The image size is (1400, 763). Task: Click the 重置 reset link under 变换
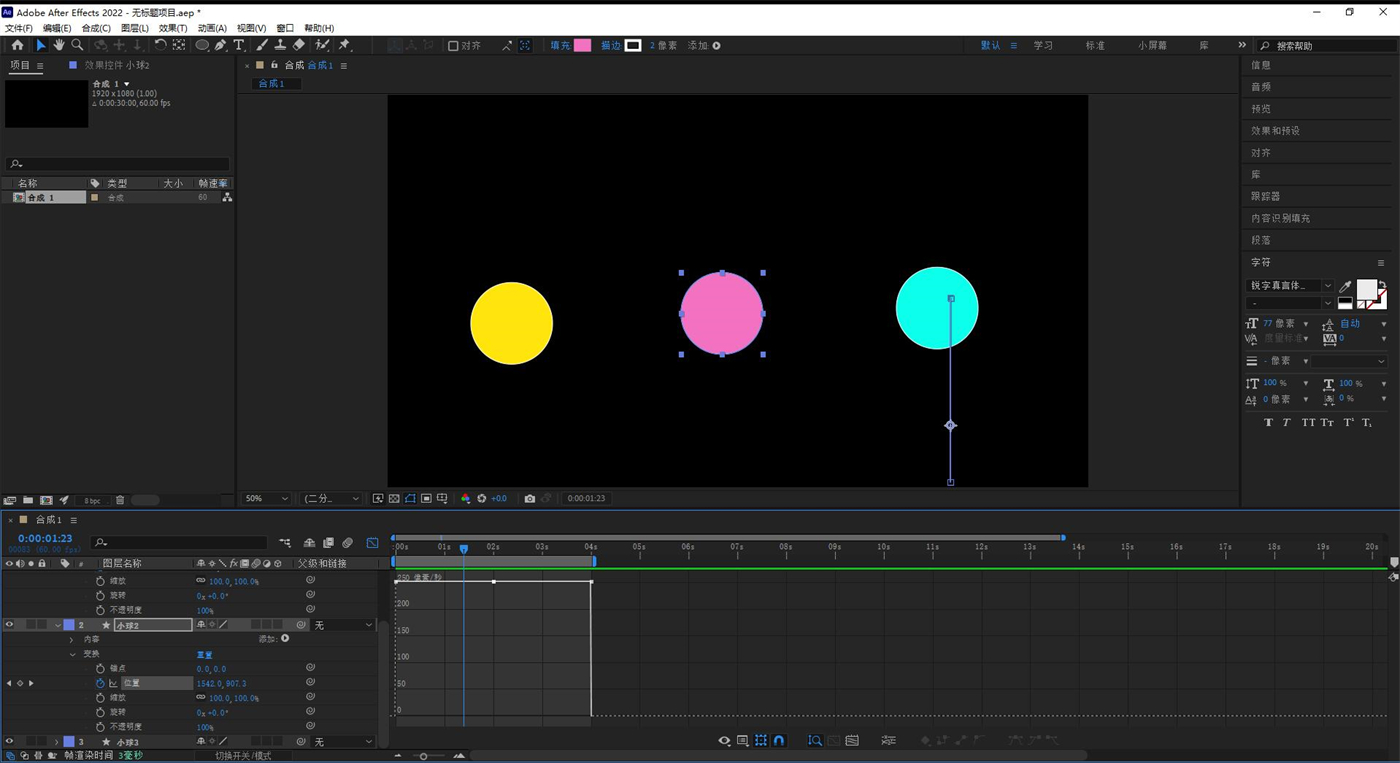[204, 654]
